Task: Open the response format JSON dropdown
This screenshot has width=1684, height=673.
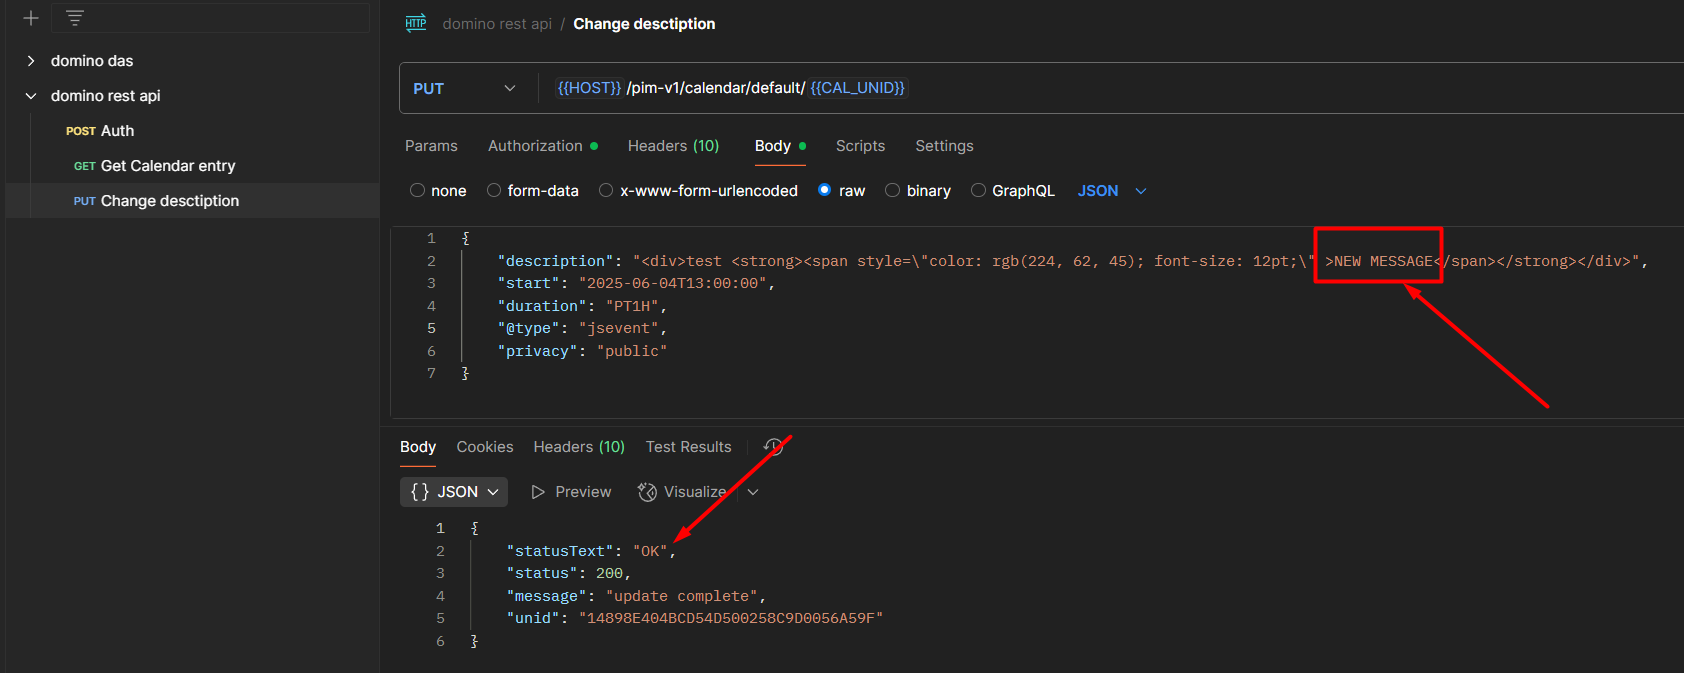Action: (x=454, y=492)
